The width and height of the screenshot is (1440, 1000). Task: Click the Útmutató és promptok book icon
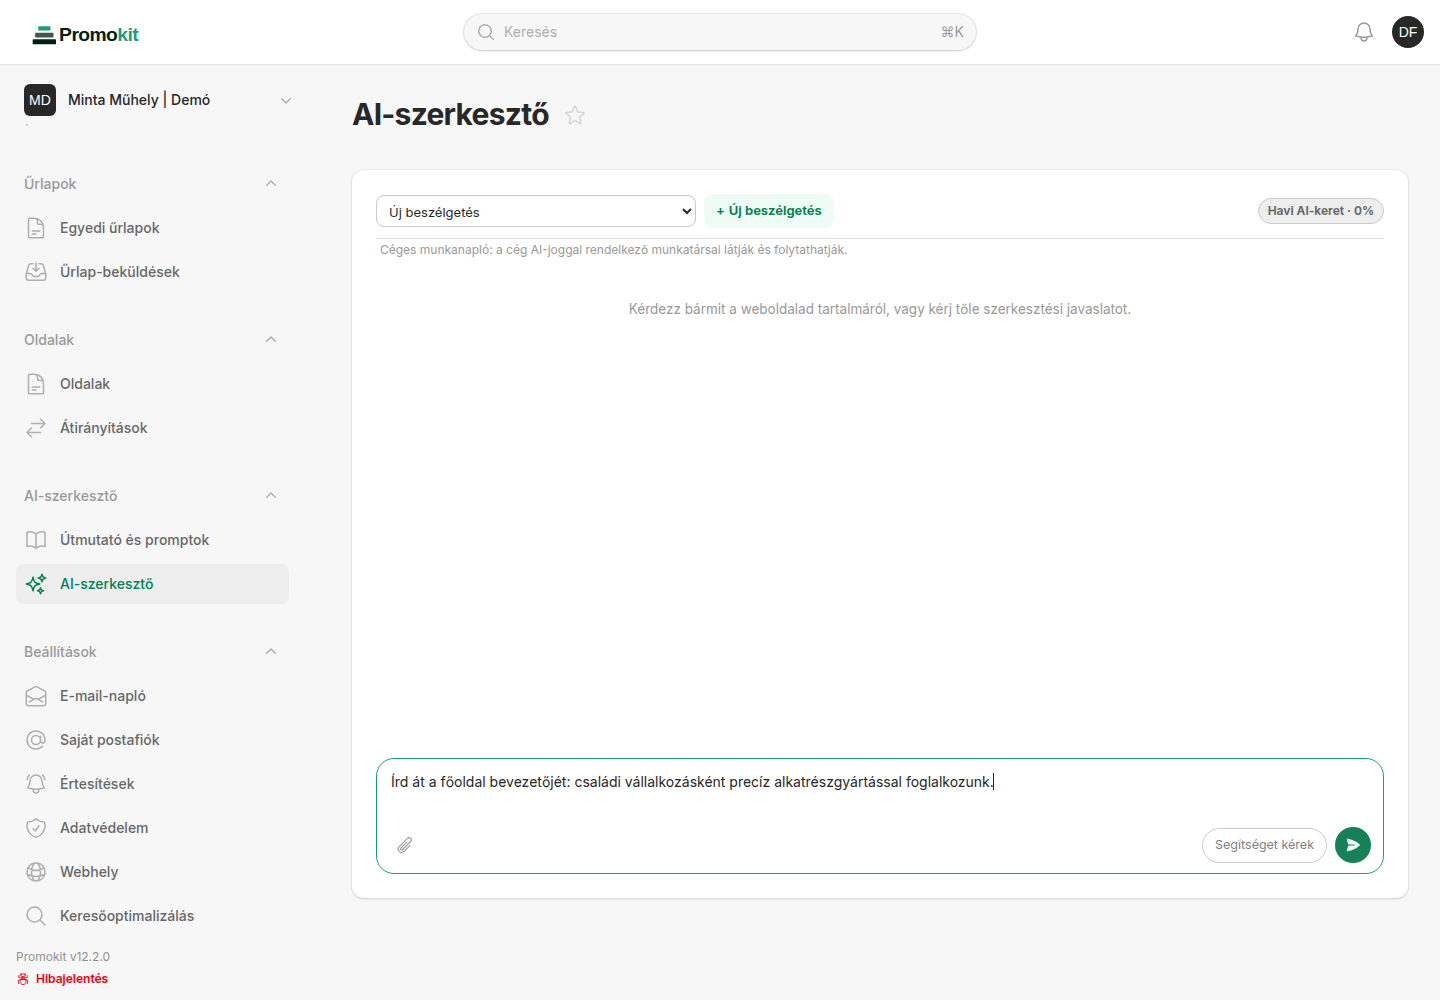[36, 540]
